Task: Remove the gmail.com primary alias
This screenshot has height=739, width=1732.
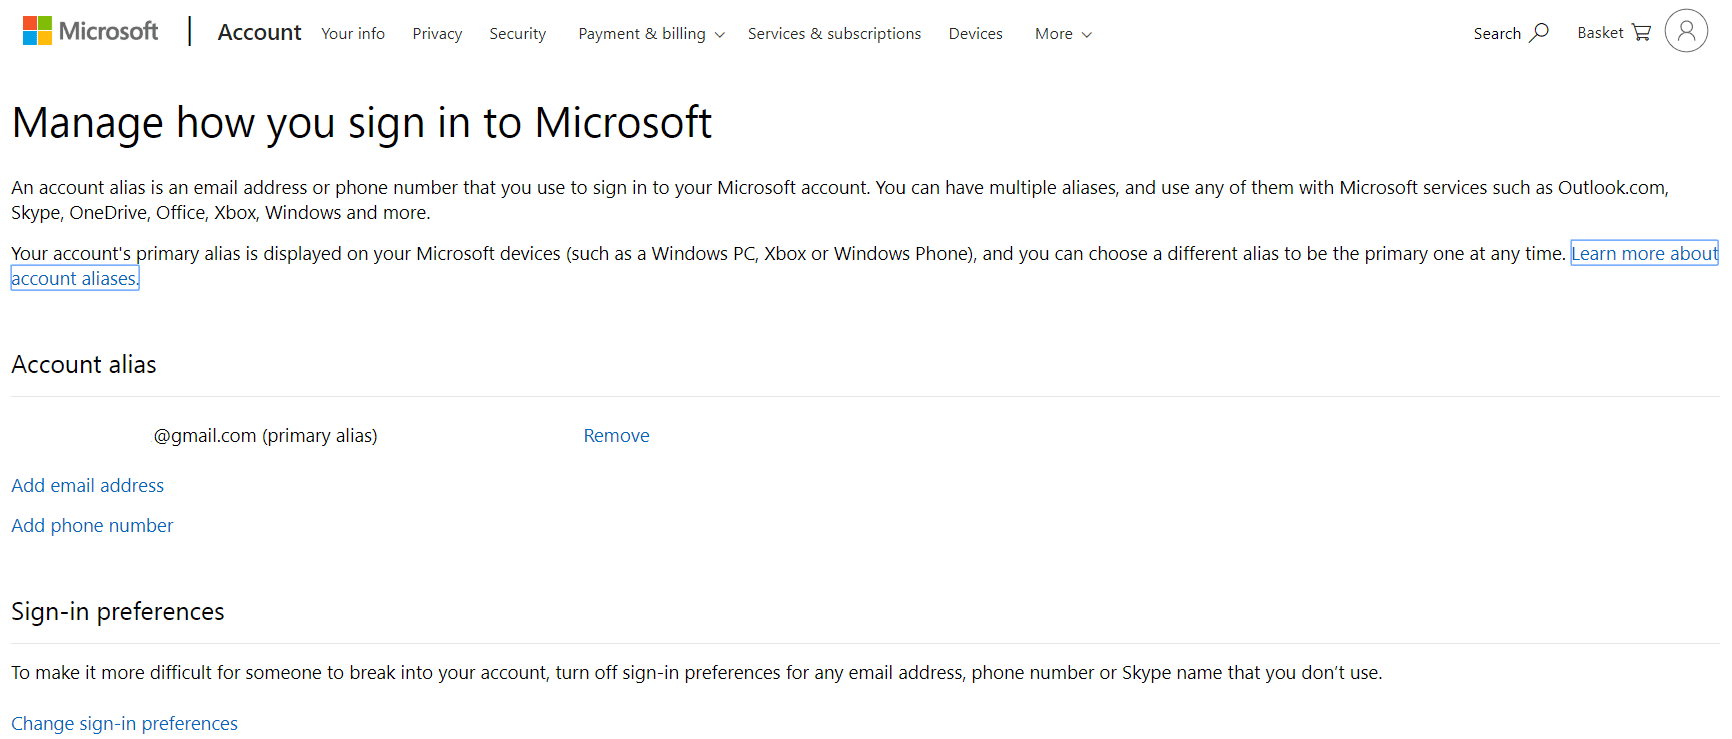Action: [x=616, y=436]
